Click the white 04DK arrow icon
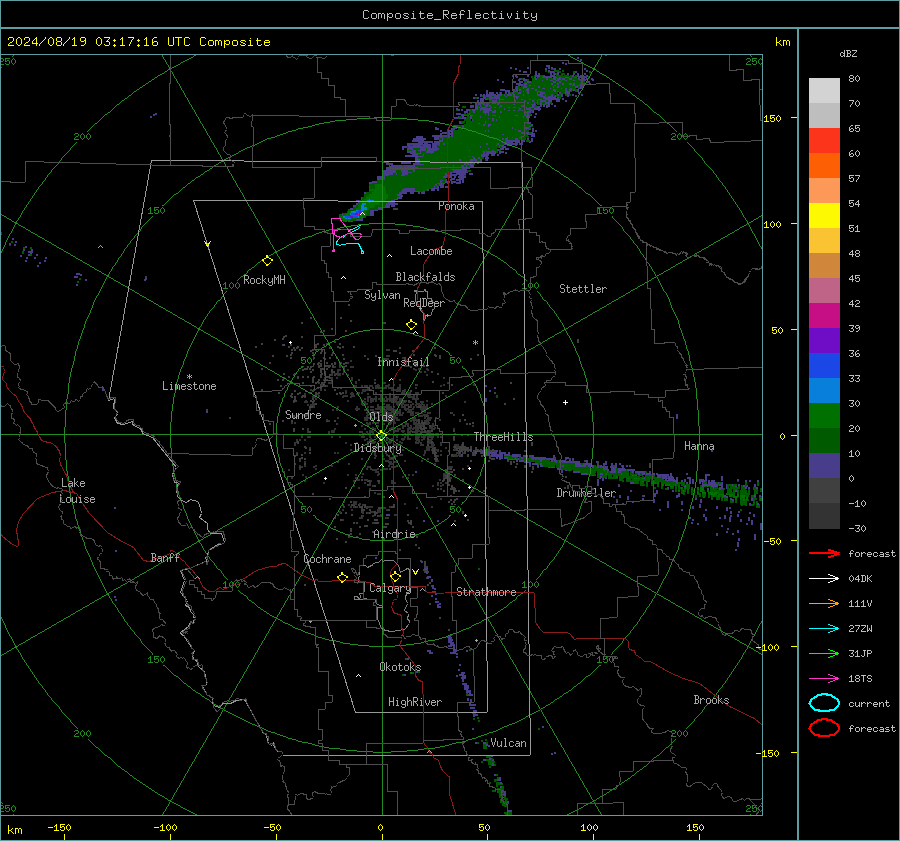 pos(824,579)
